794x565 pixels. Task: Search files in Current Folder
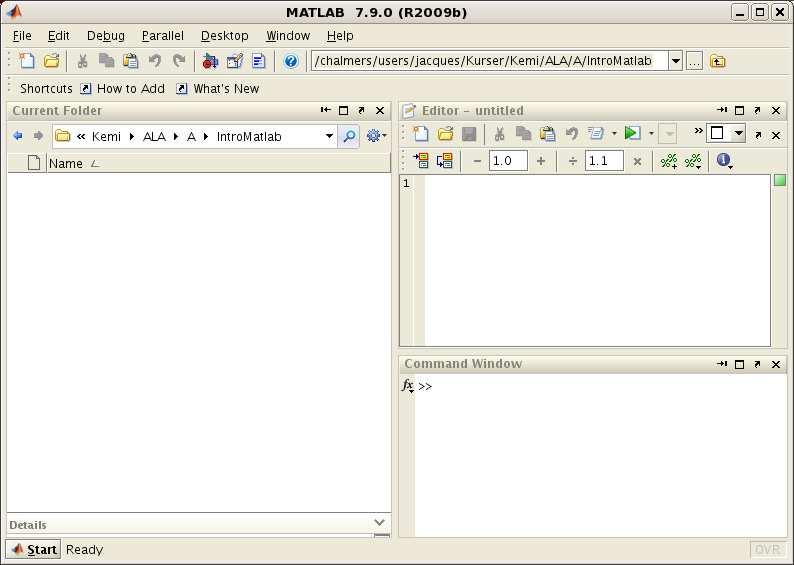tap(349, 136)
